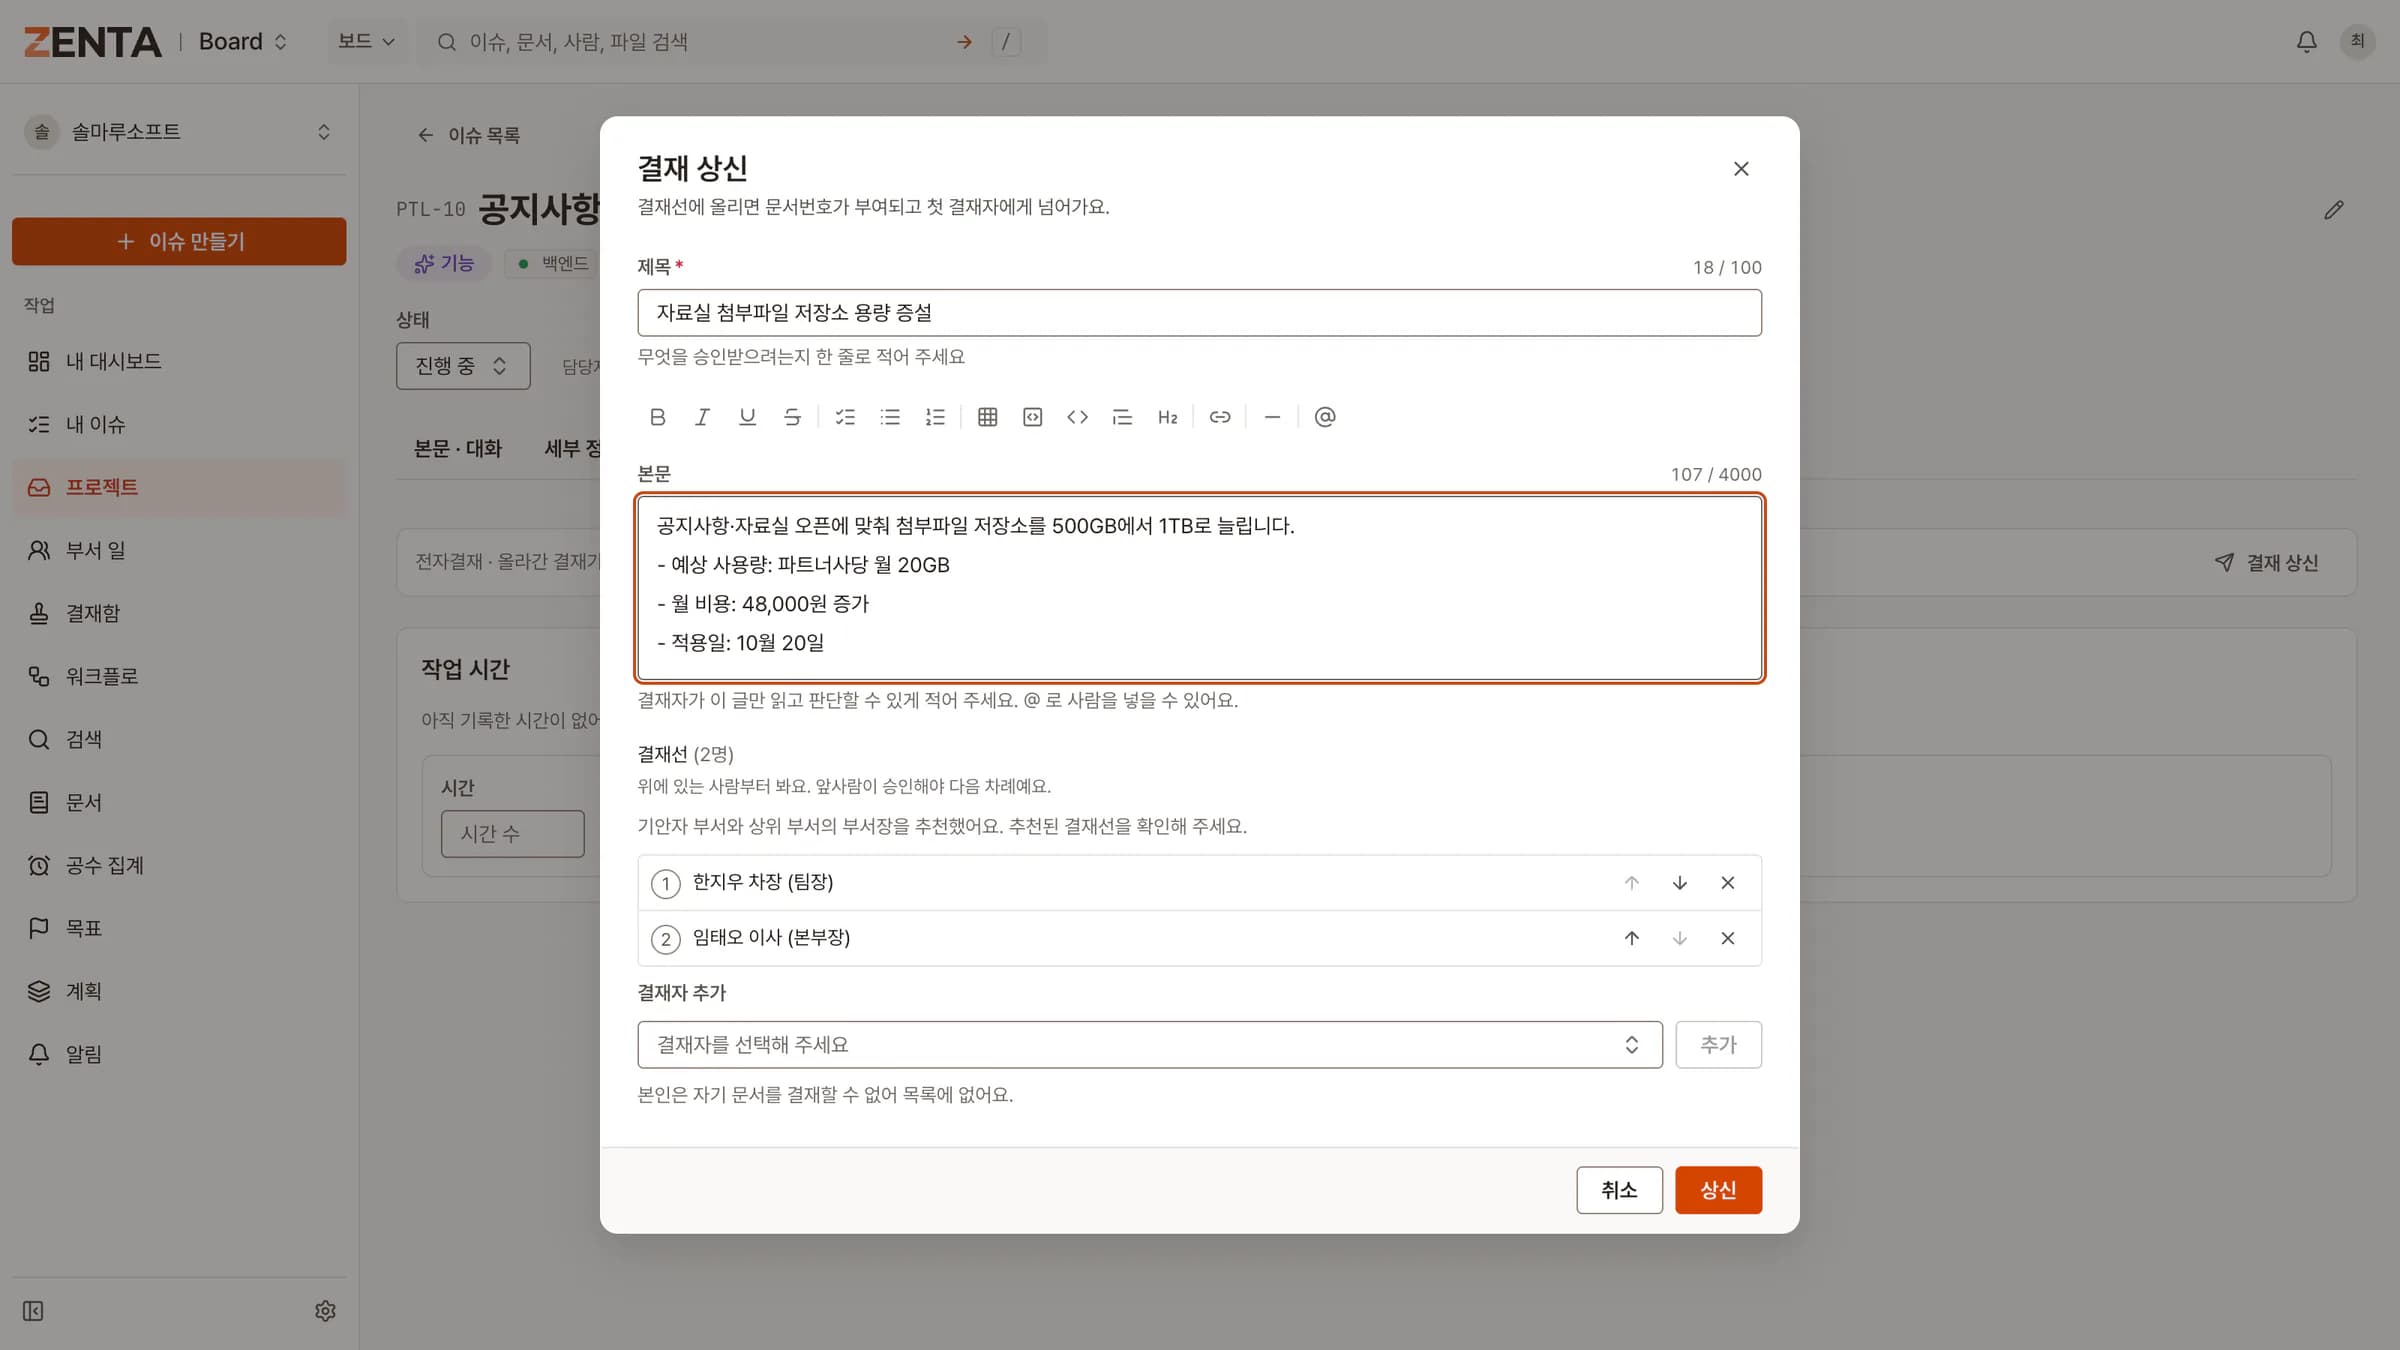Submit with the 상신 button

1719,1190
